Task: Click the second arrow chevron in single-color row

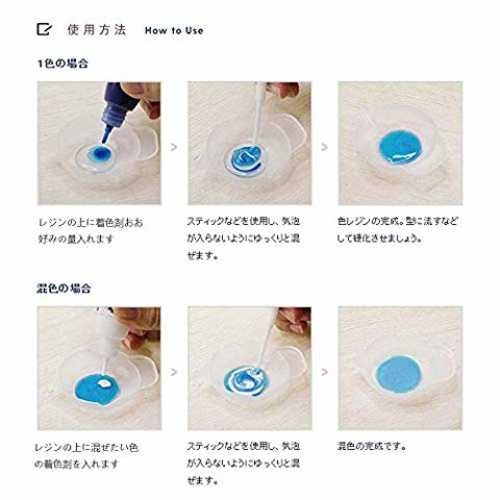Action: click(x=324, y=147)
